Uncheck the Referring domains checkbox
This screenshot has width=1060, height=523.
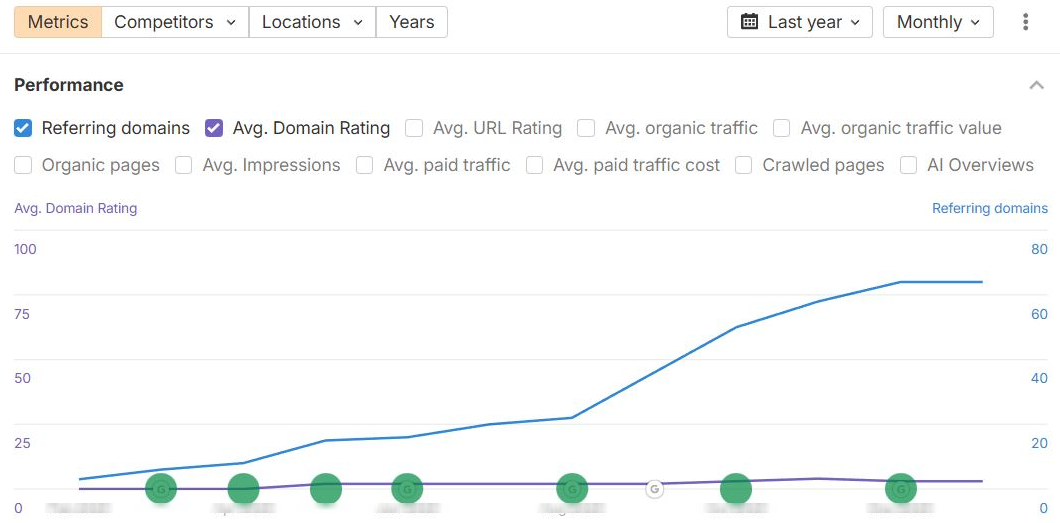click(23, 128)
